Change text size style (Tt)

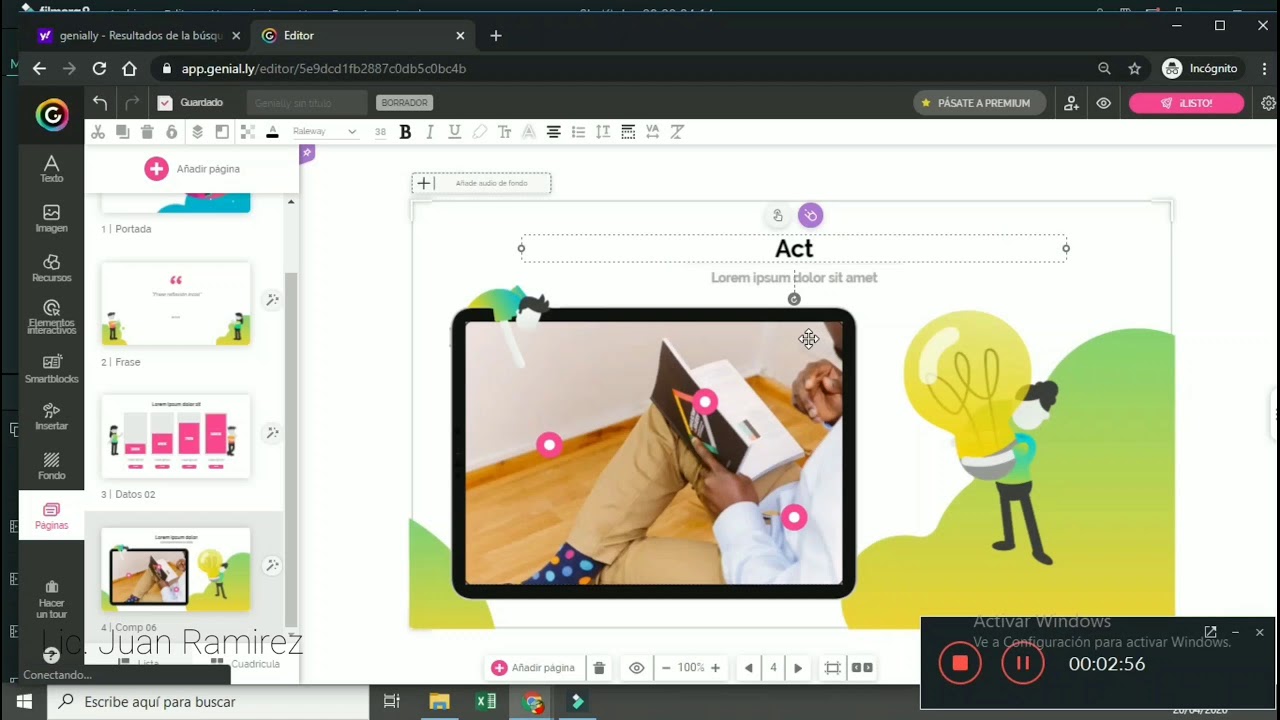pyautogui.click(x=504, y=132)
